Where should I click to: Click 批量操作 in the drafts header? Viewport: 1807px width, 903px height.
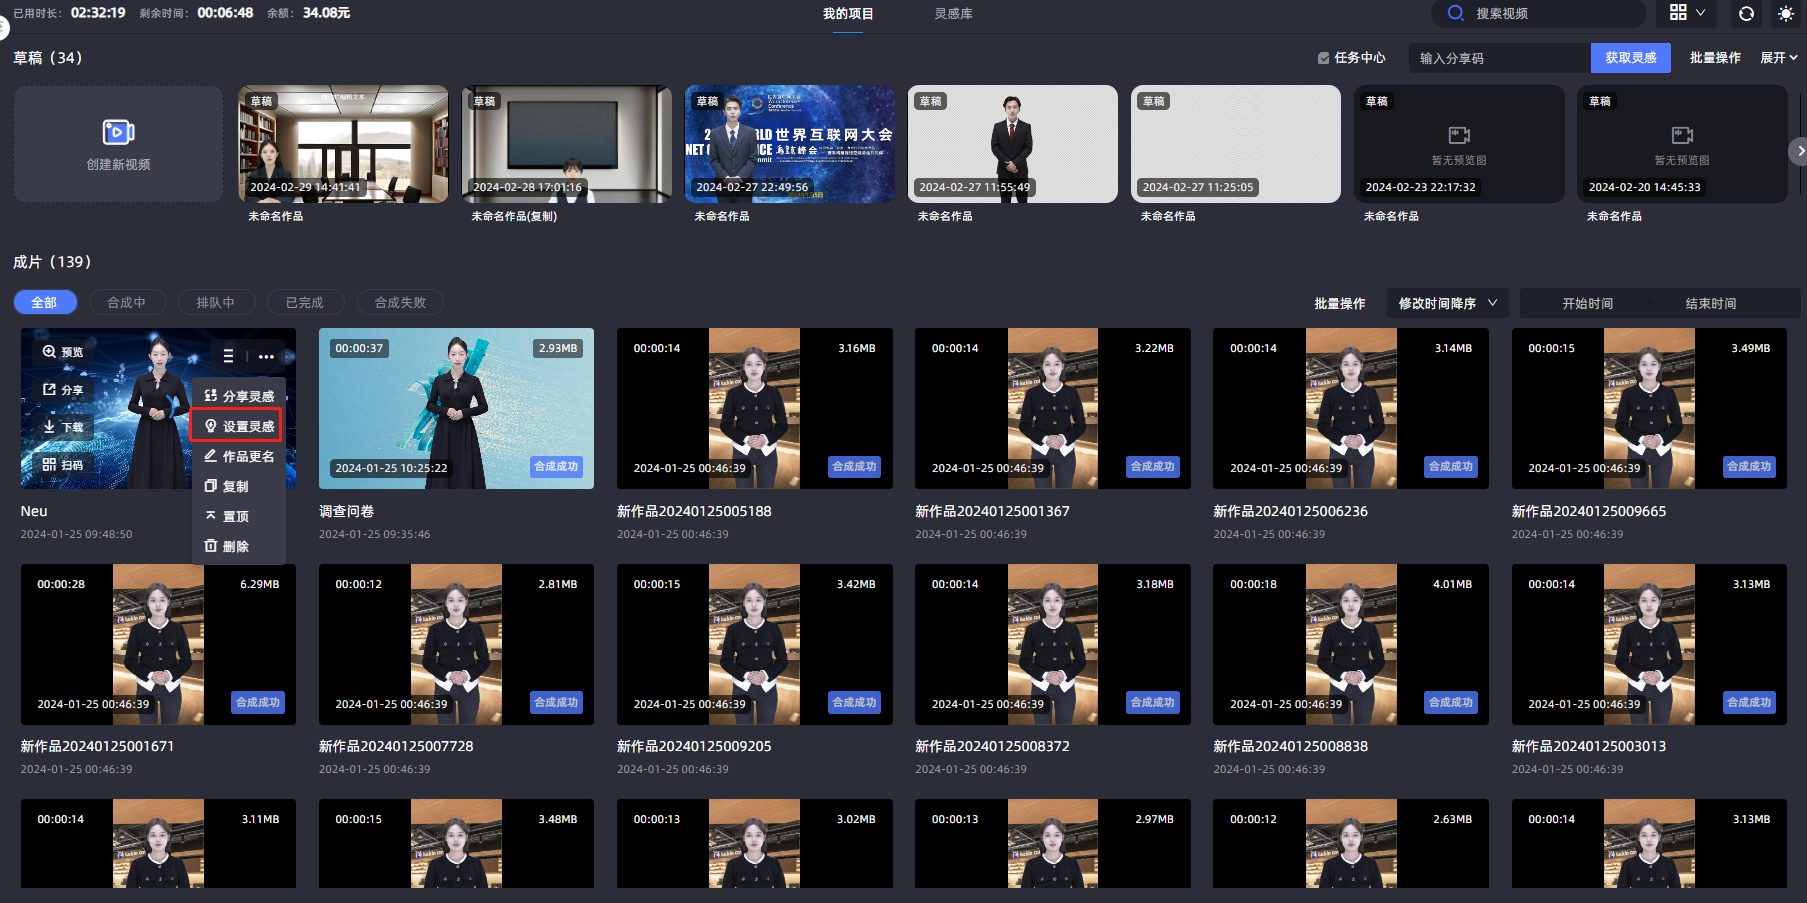pos(1715,58)
